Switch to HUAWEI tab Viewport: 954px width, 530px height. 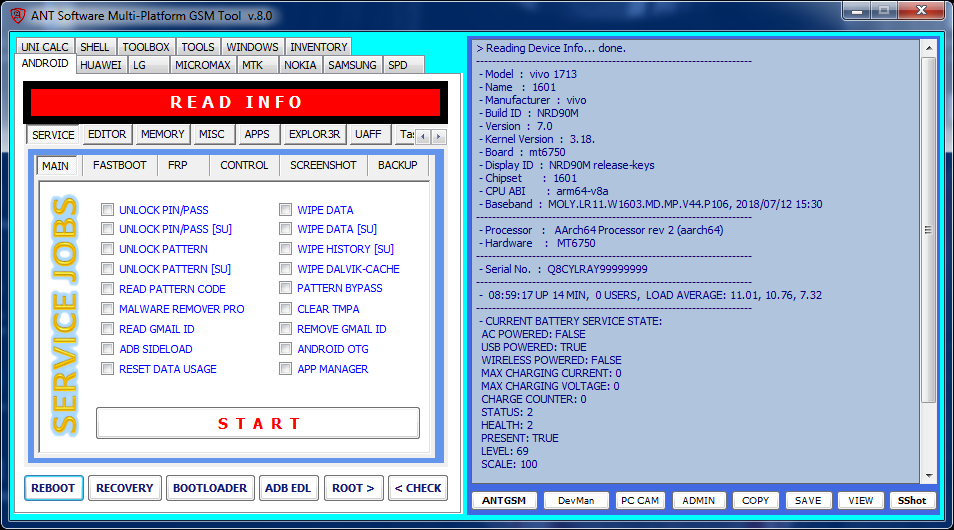pos(101,65)
